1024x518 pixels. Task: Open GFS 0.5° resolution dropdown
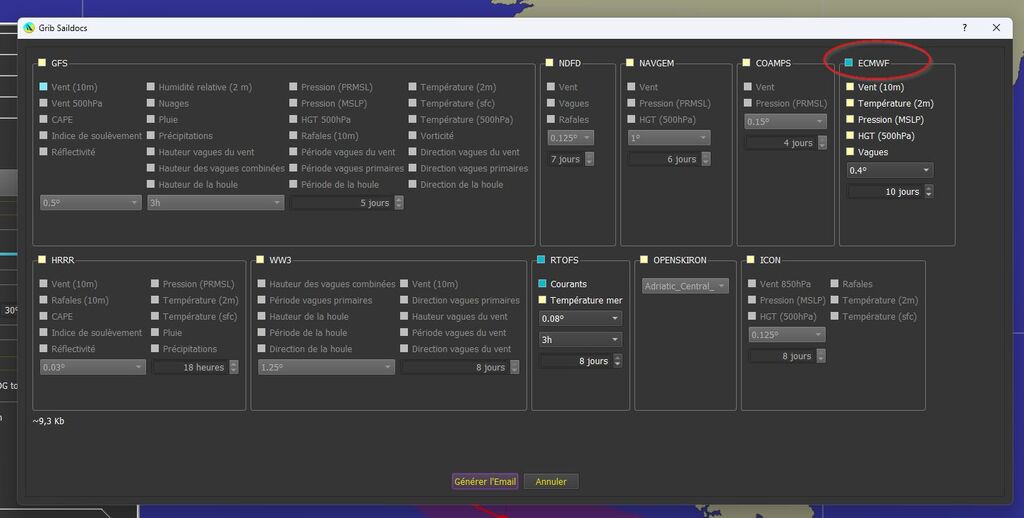[x=90, y=202]
